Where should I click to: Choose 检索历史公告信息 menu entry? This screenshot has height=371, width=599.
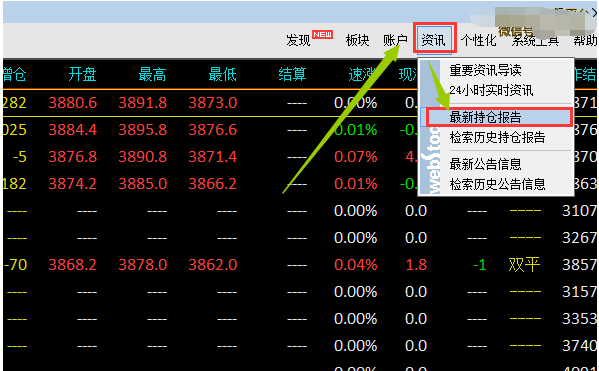[x=497, y=184]
